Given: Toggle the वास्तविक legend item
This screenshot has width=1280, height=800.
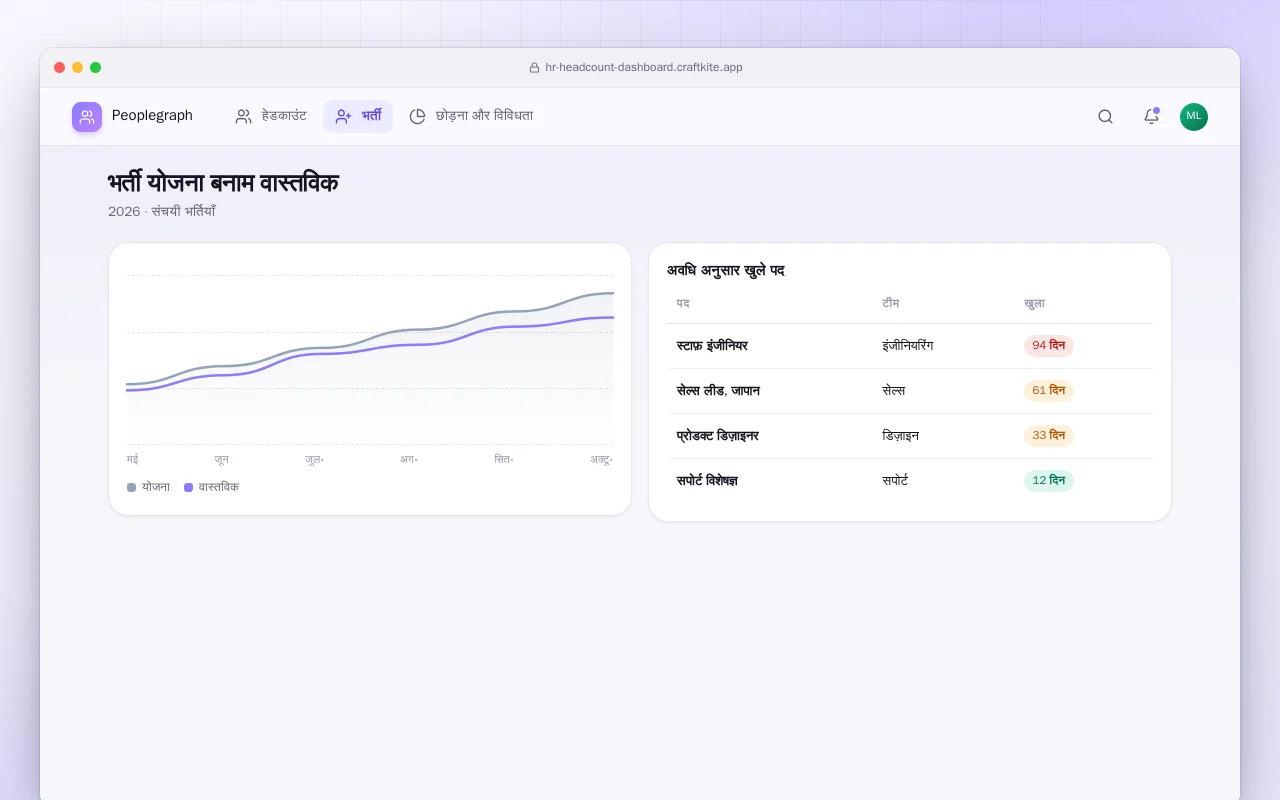Looking at the screenshot, I should click(x=212, y=487).
